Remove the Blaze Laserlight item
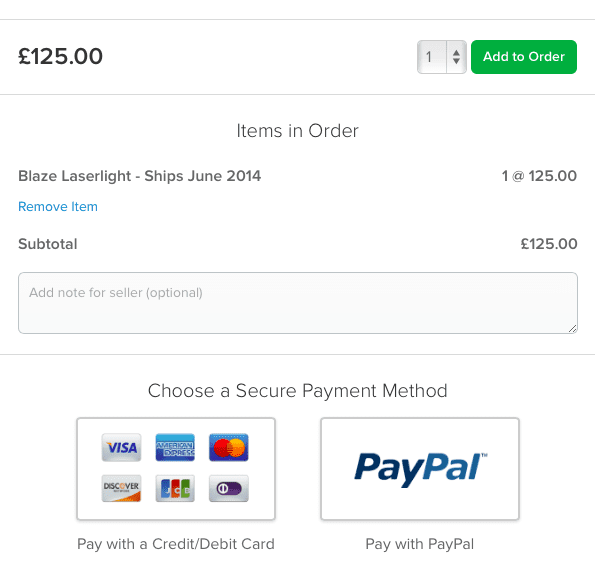 (x=58, y=206)
